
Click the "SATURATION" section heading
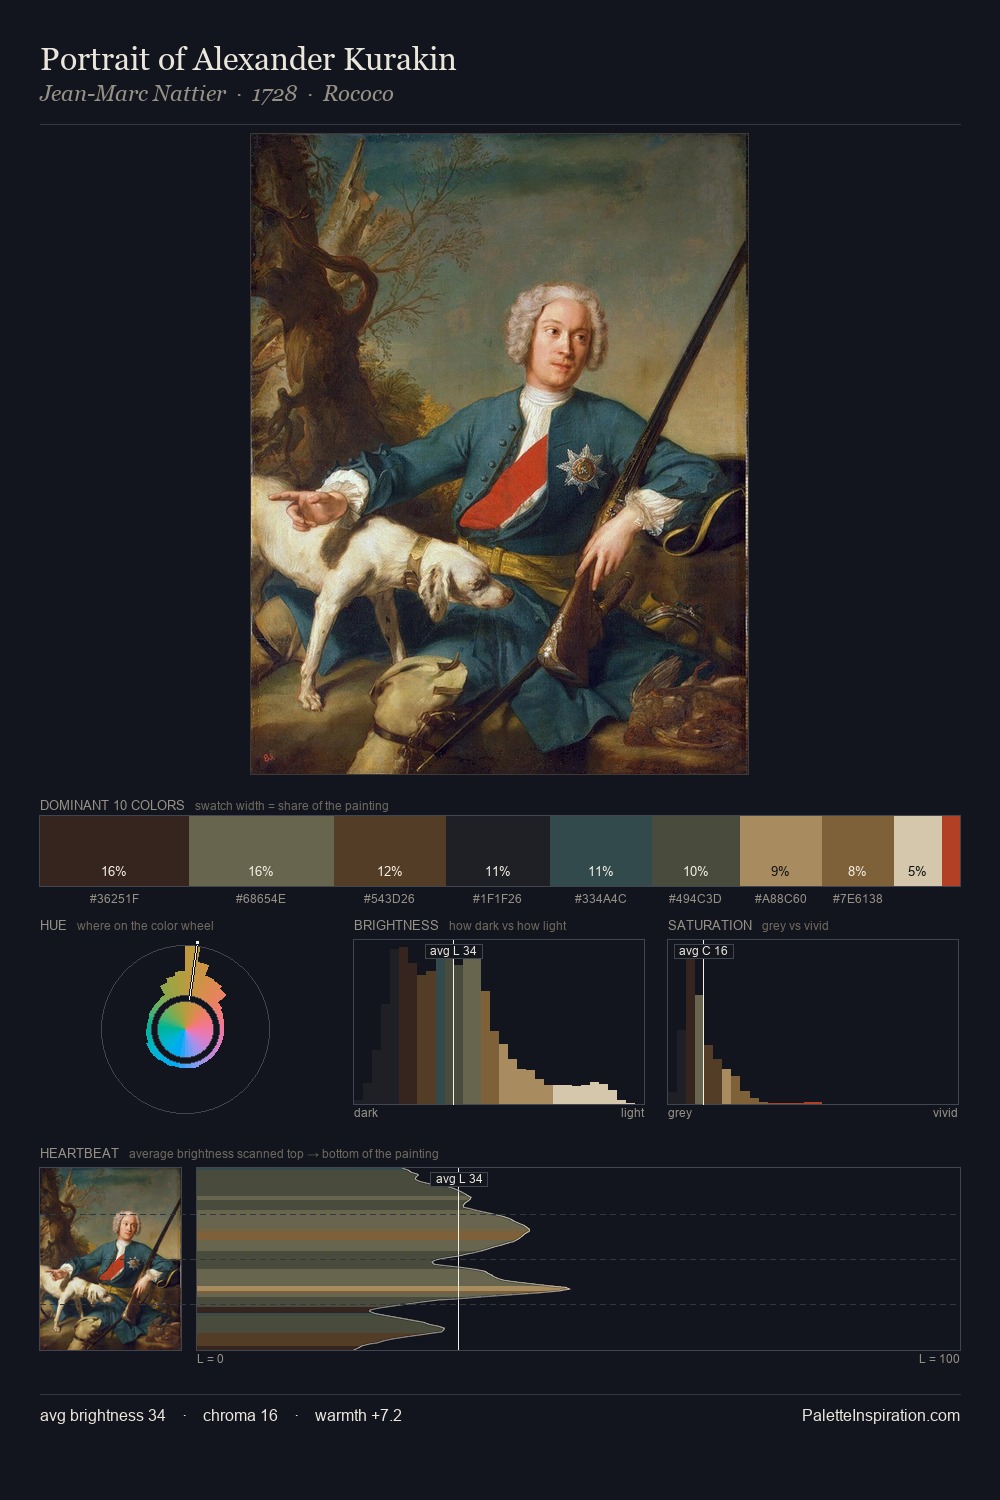[x=710, y=925]
